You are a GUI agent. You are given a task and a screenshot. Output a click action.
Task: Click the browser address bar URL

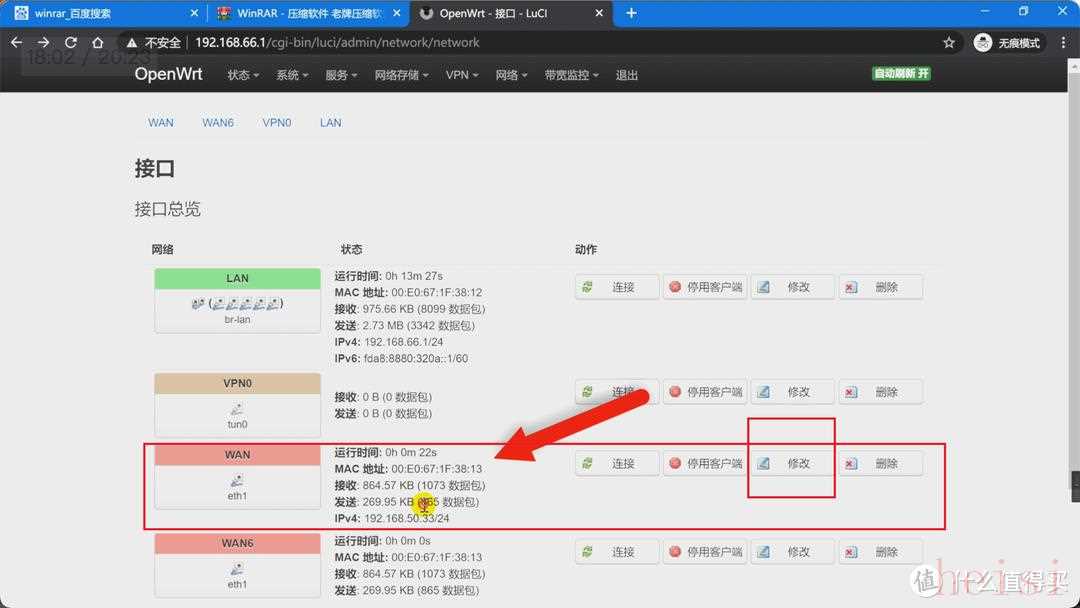337,43
